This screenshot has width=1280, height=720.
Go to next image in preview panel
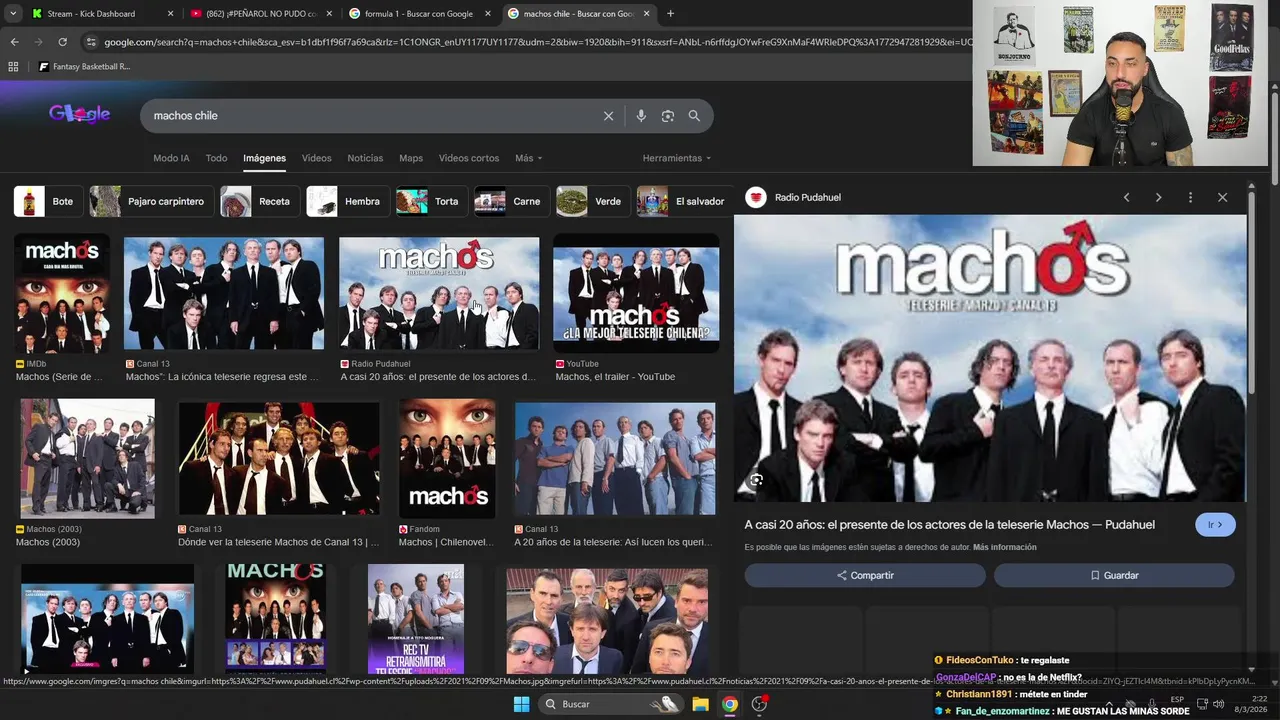click(x=1158, y=198)
